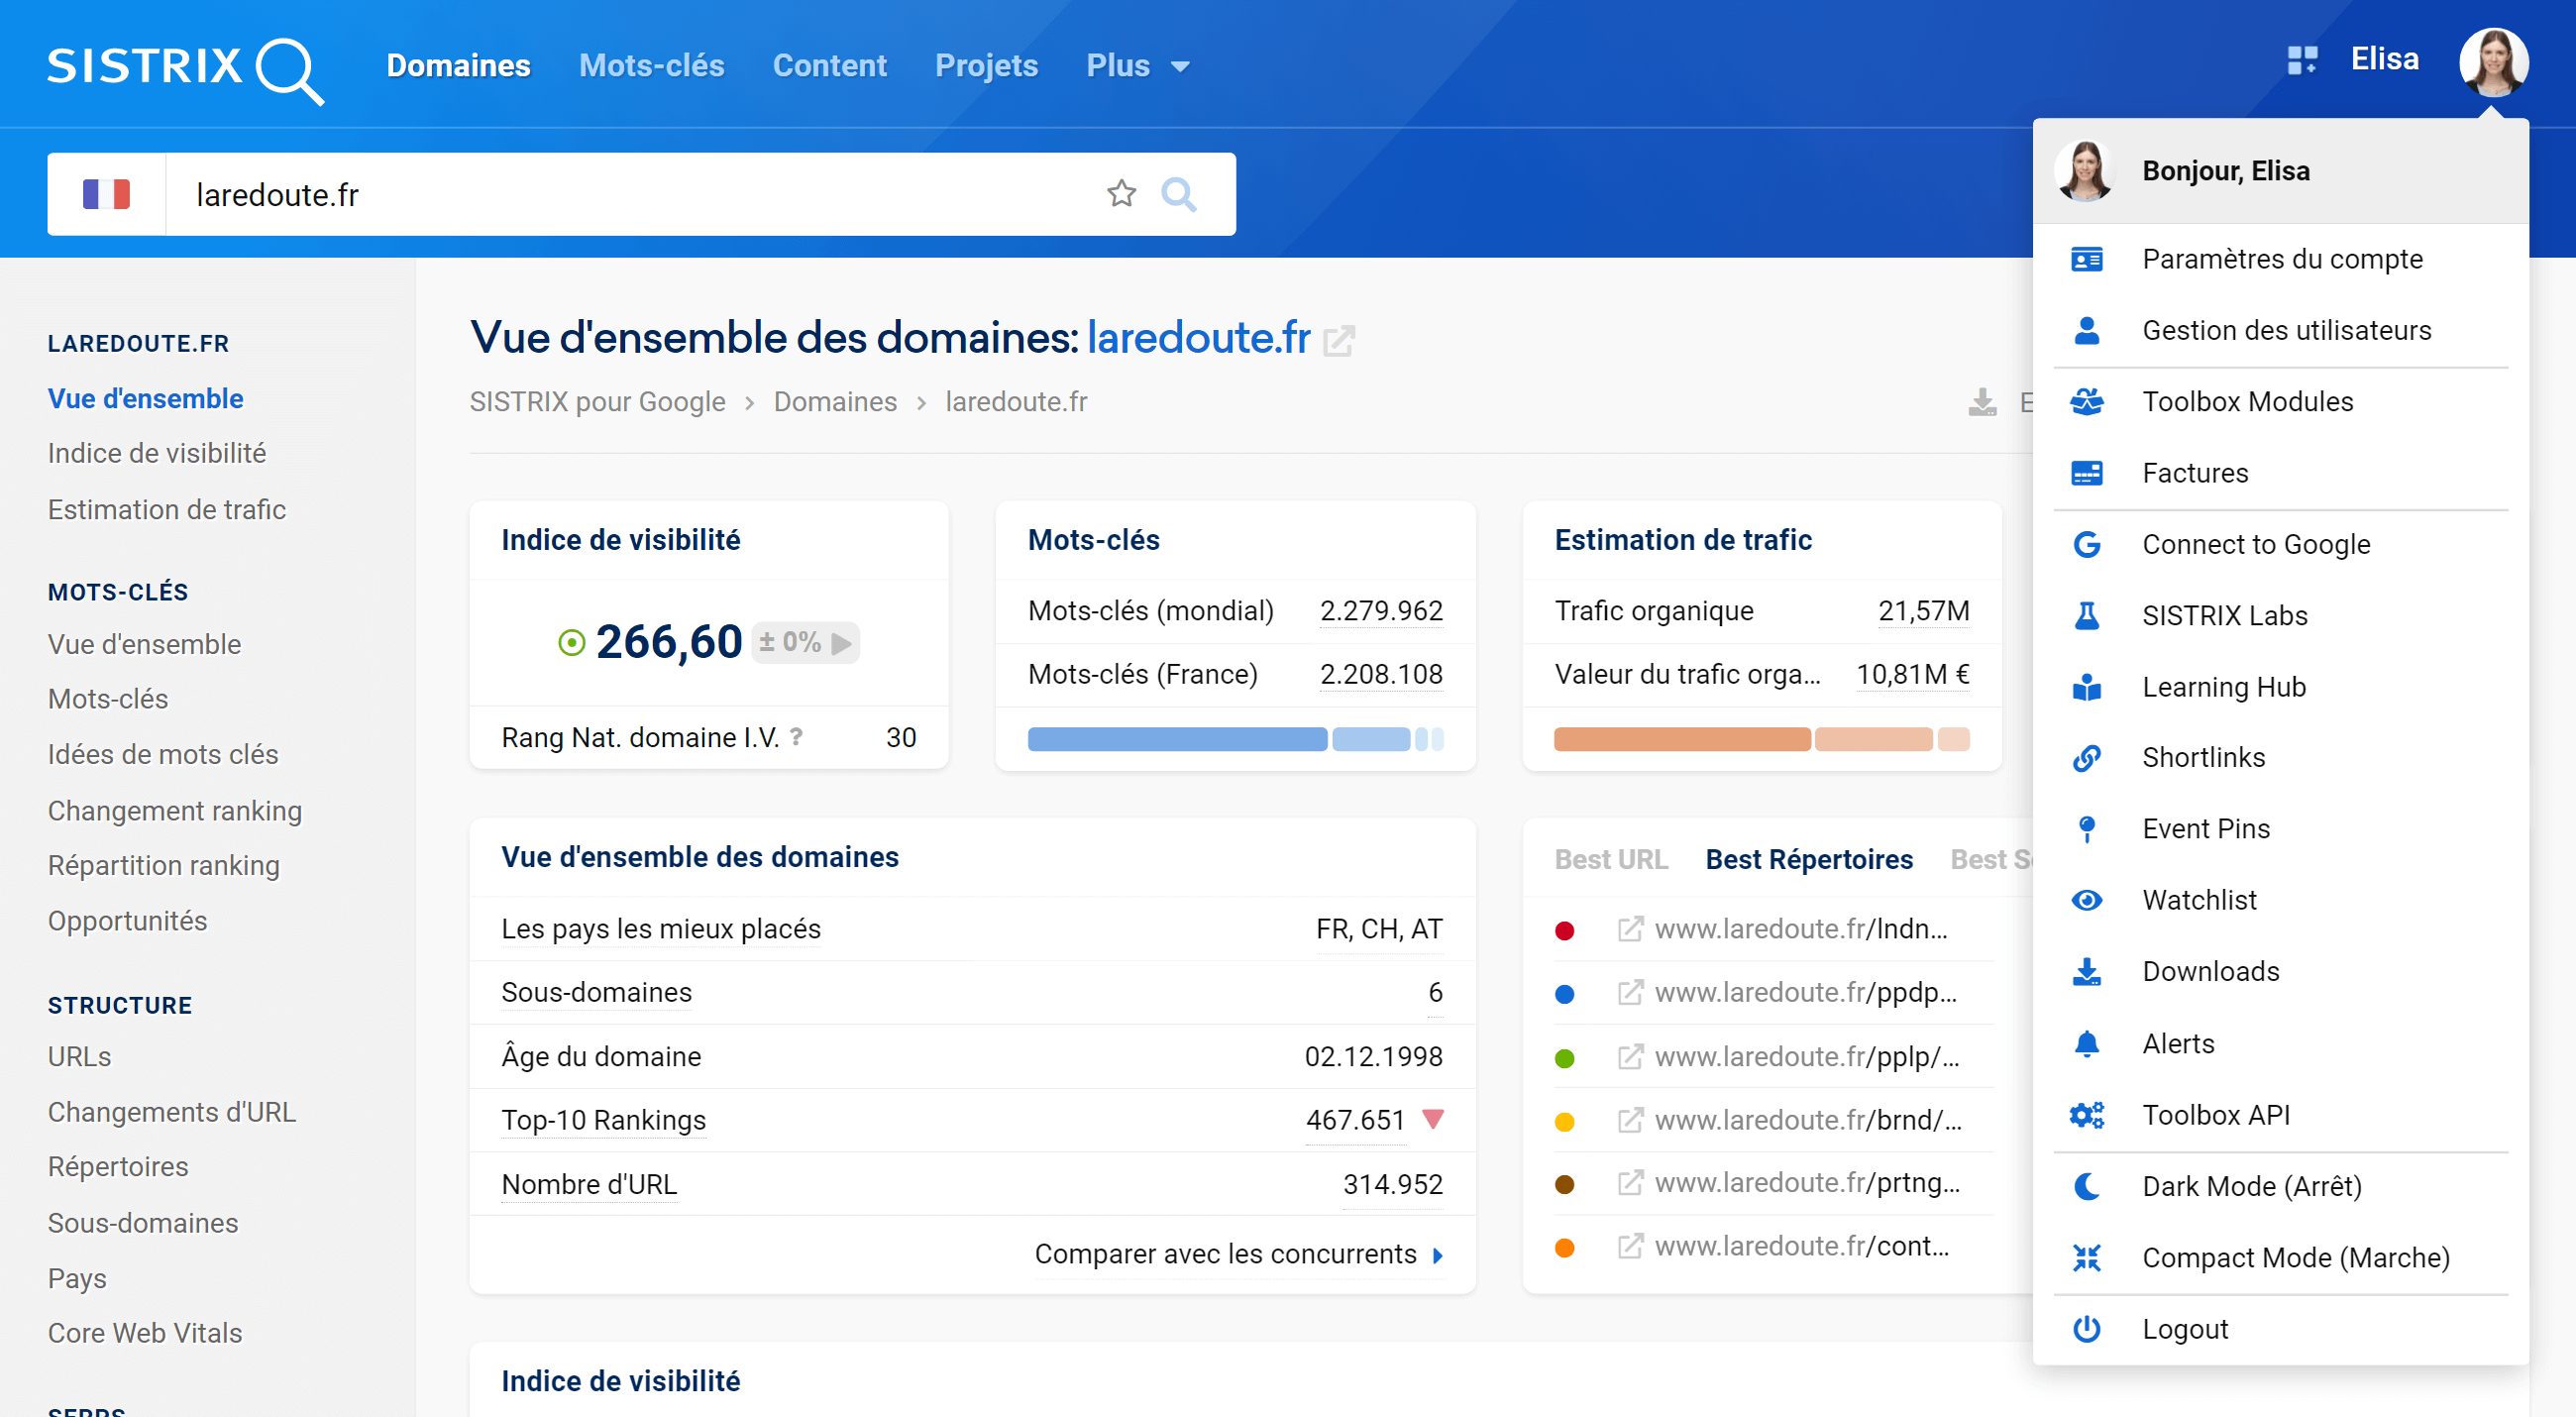Click the help question mark by Rang Nat.
This screenshot has height=1417, width=2576.
point(796,736)
